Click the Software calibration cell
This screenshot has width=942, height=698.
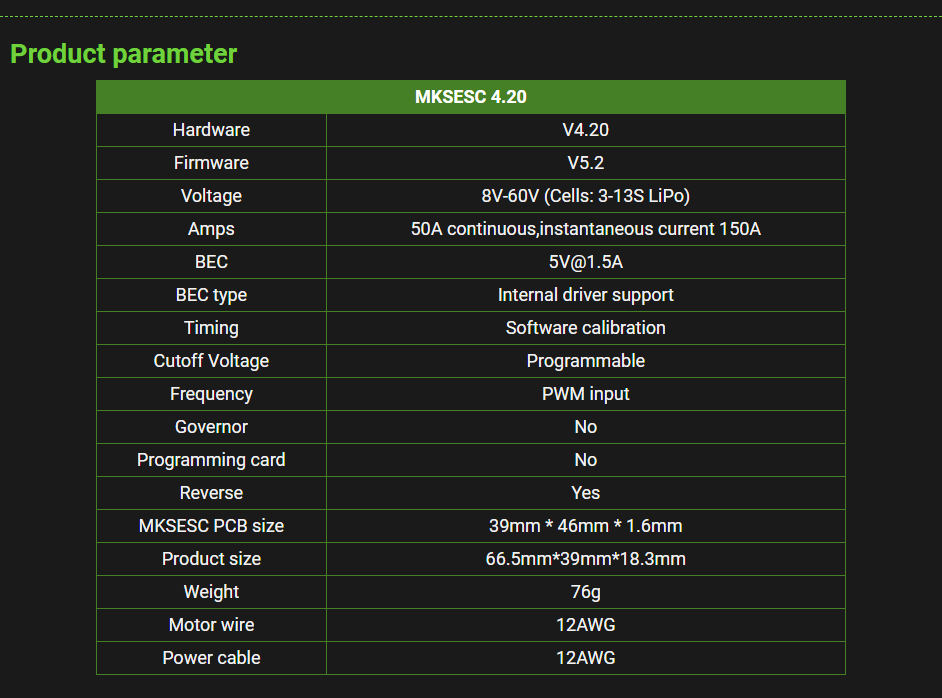point(585,328)
